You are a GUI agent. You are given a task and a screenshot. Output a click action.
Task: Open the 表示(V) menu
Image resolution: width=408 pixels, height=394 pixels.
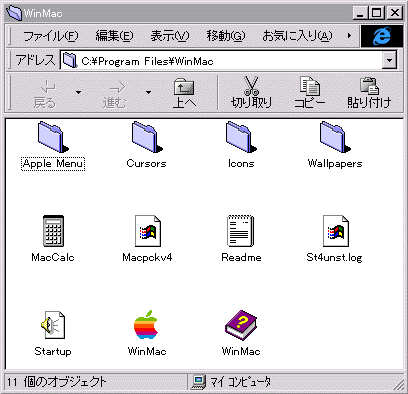(170, 36)
